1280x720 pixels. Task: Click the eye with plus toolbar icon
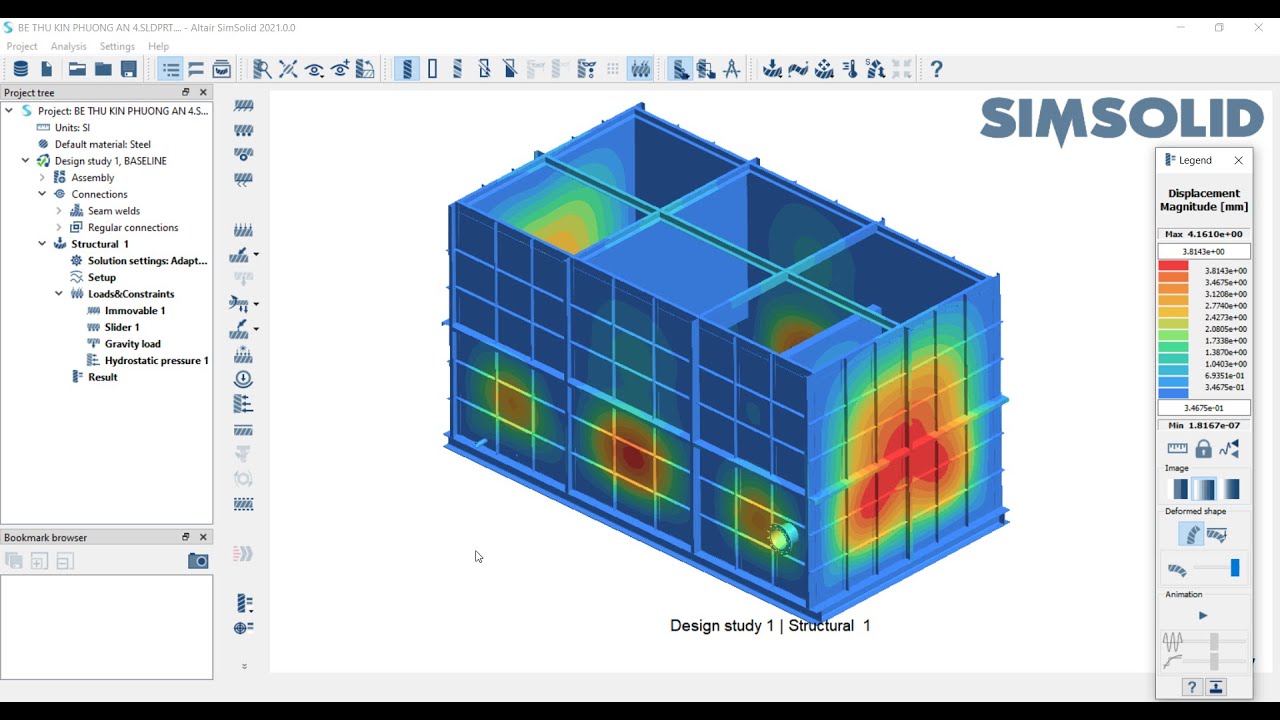pyautogui.click(x=340, y=69)
